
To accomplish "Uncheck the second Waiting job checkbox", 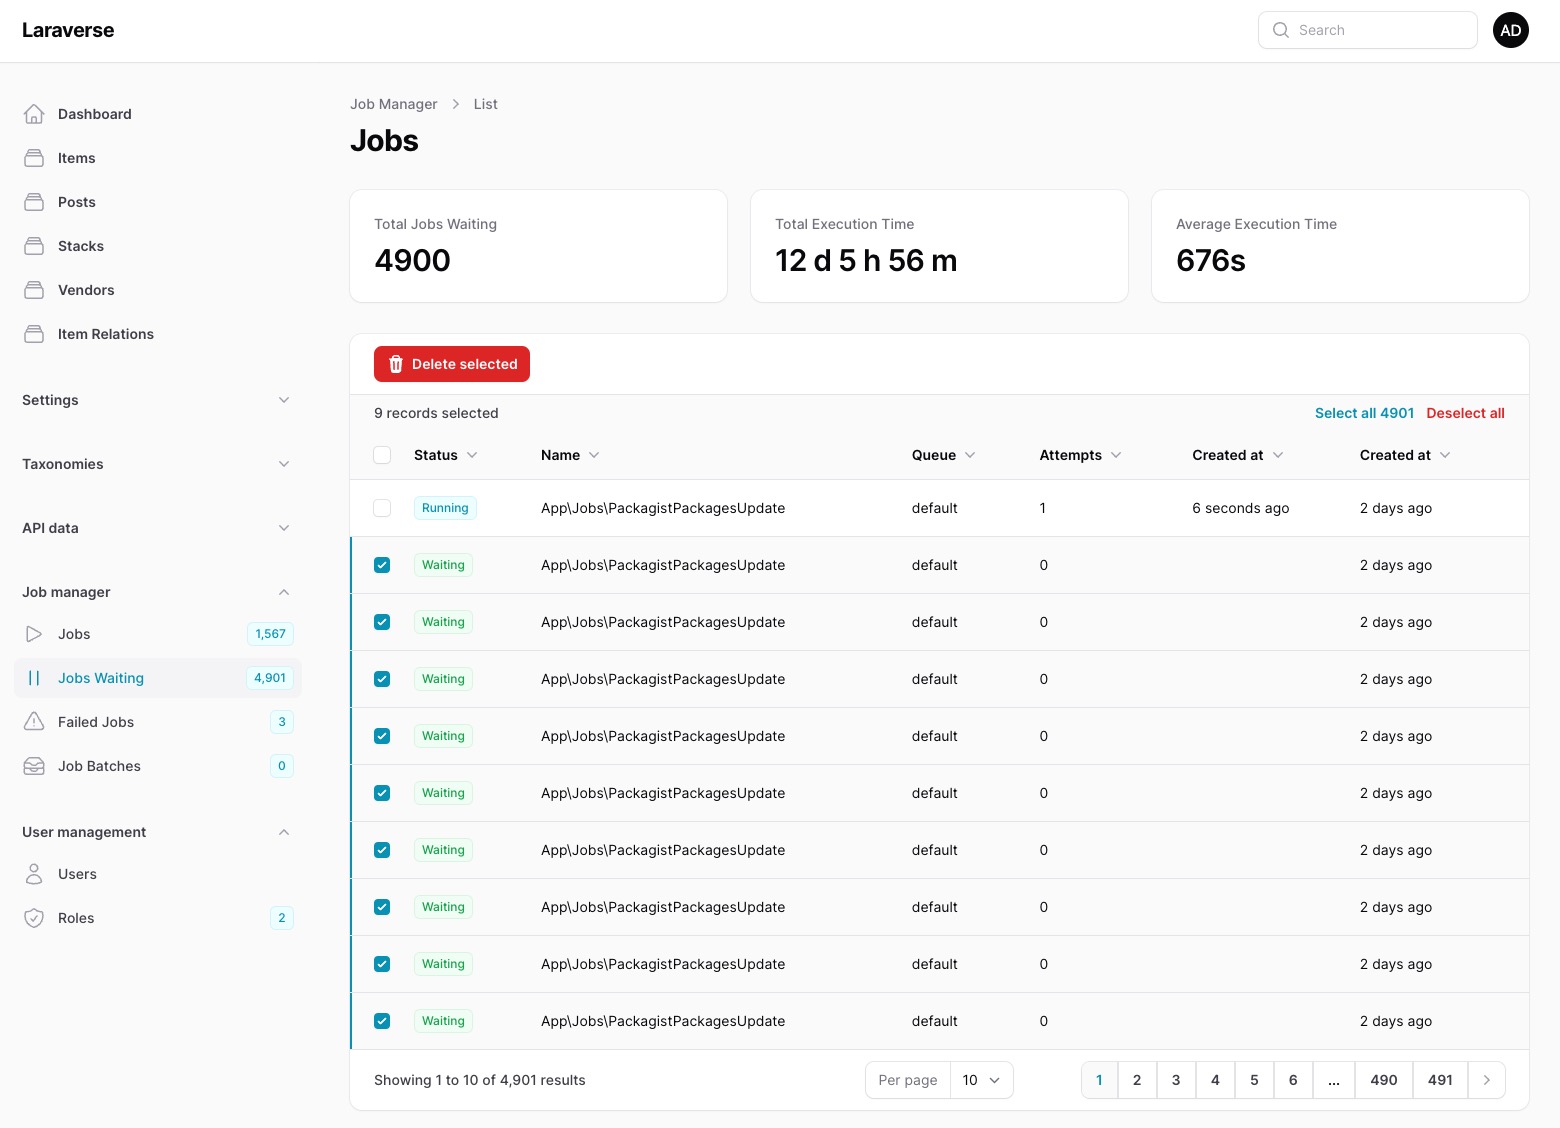I will 382,622.
